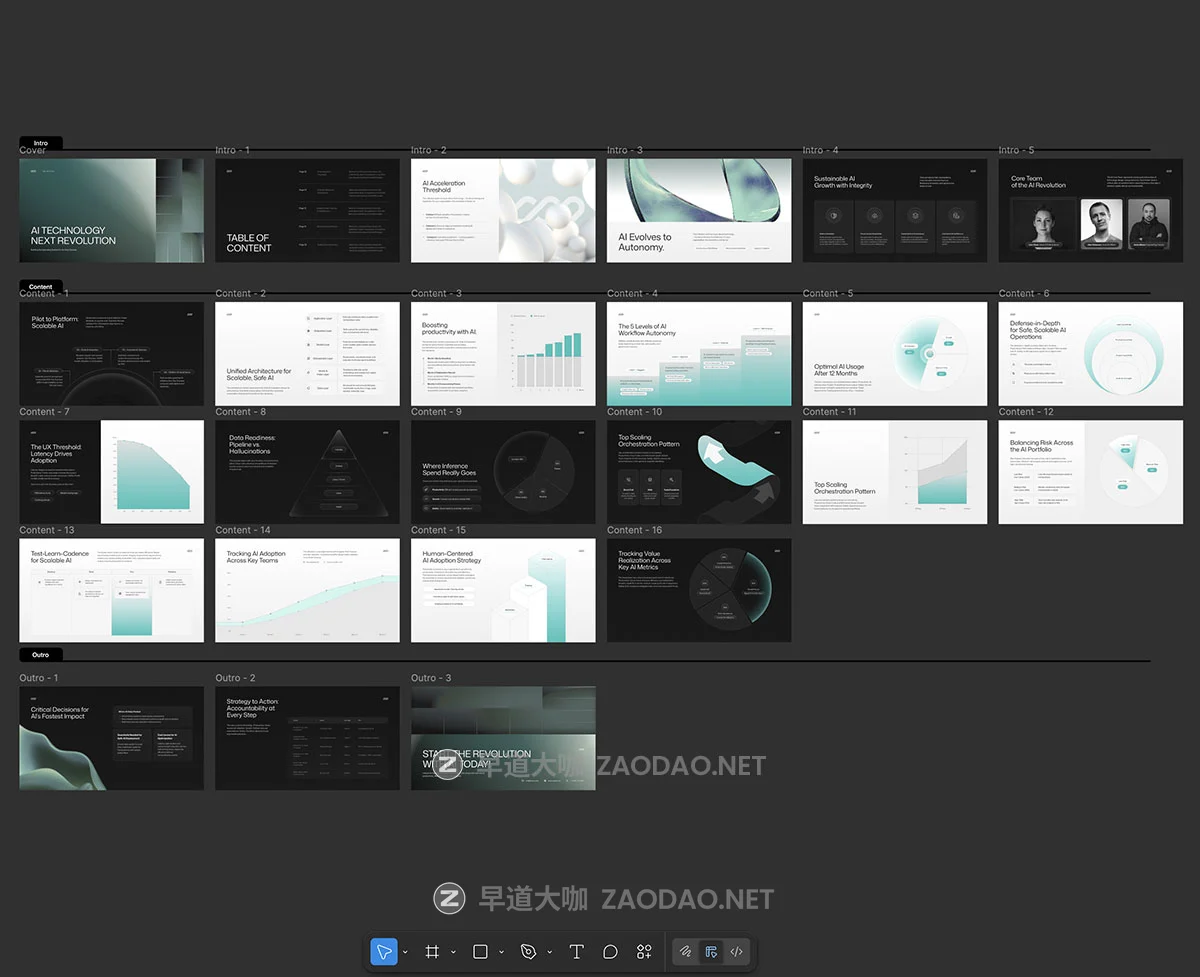Select the Core Team slide thumbnail

(x=1090, y=211)
